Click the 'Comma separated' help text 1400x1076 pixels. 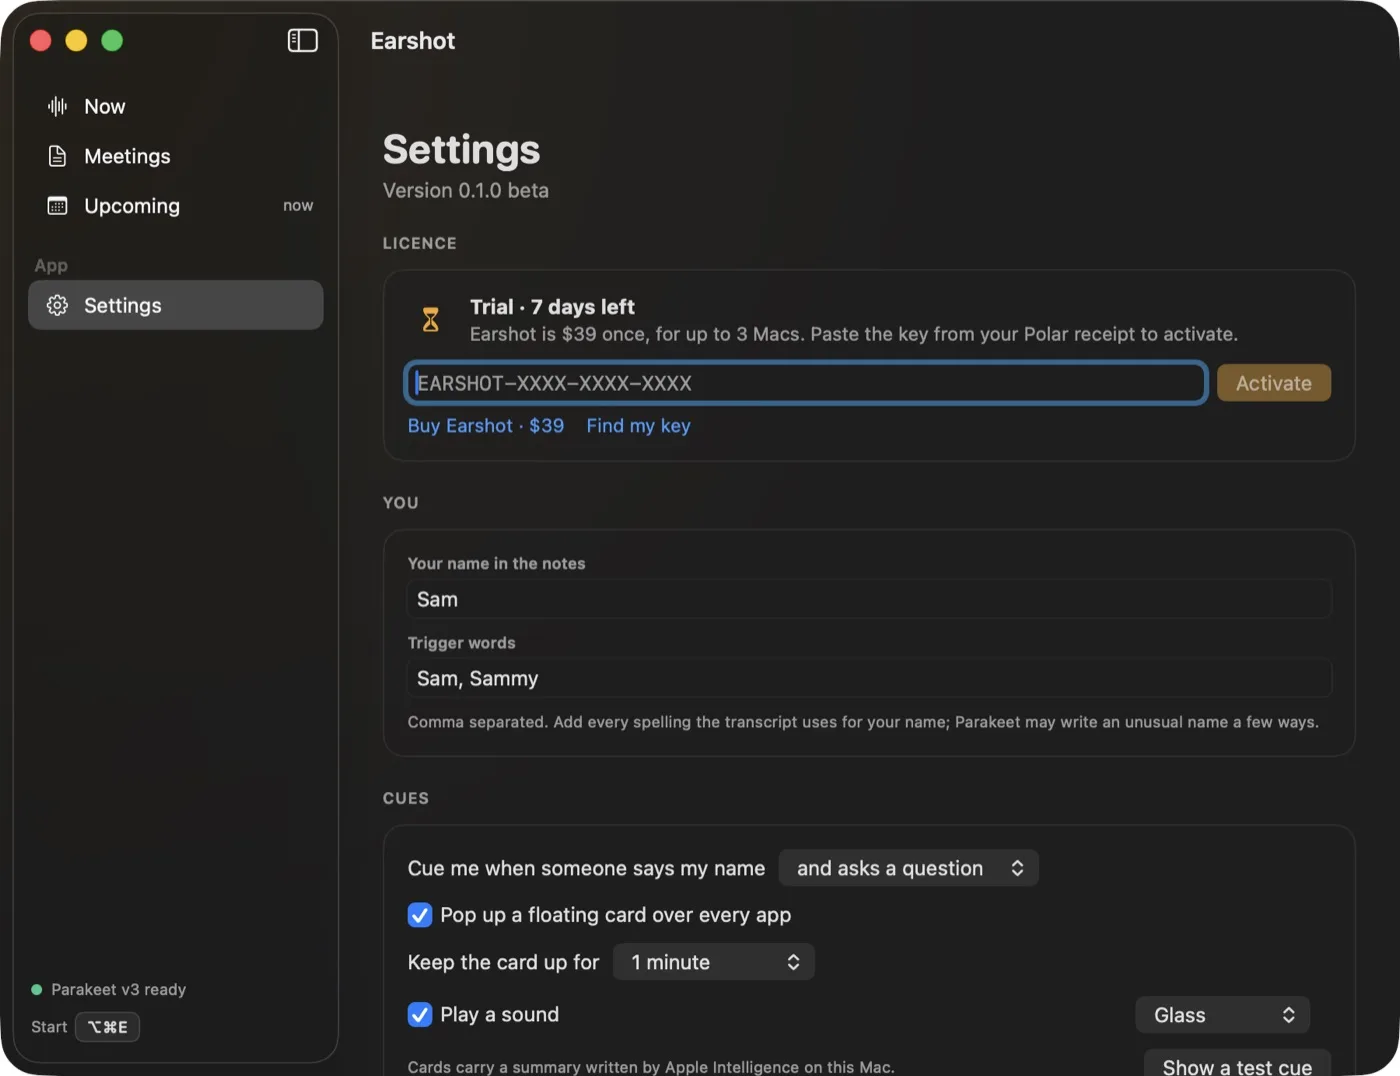(863, 722)
